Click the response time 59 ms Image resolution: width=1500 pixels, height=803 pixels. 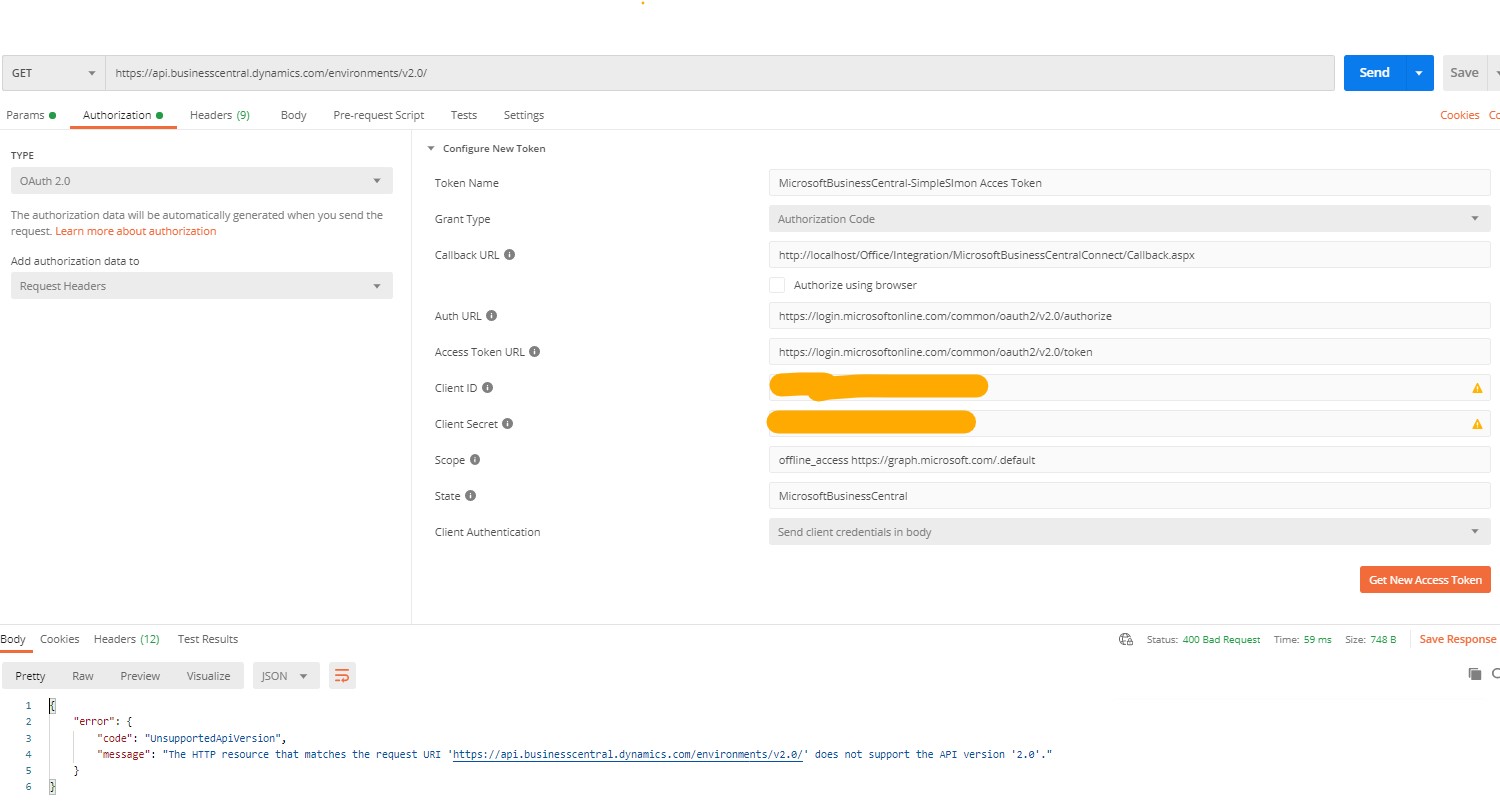(1317, 640)
